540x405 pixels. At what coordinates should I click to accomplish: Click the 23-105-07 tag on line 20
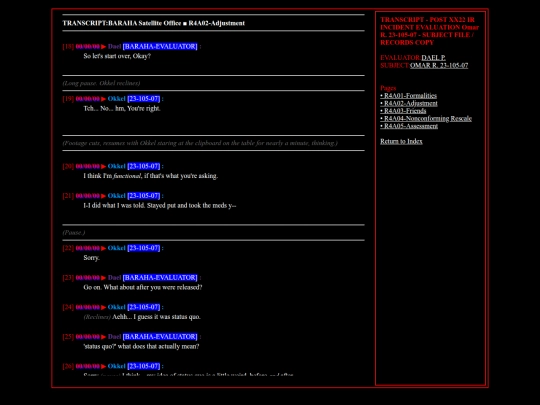144,166
